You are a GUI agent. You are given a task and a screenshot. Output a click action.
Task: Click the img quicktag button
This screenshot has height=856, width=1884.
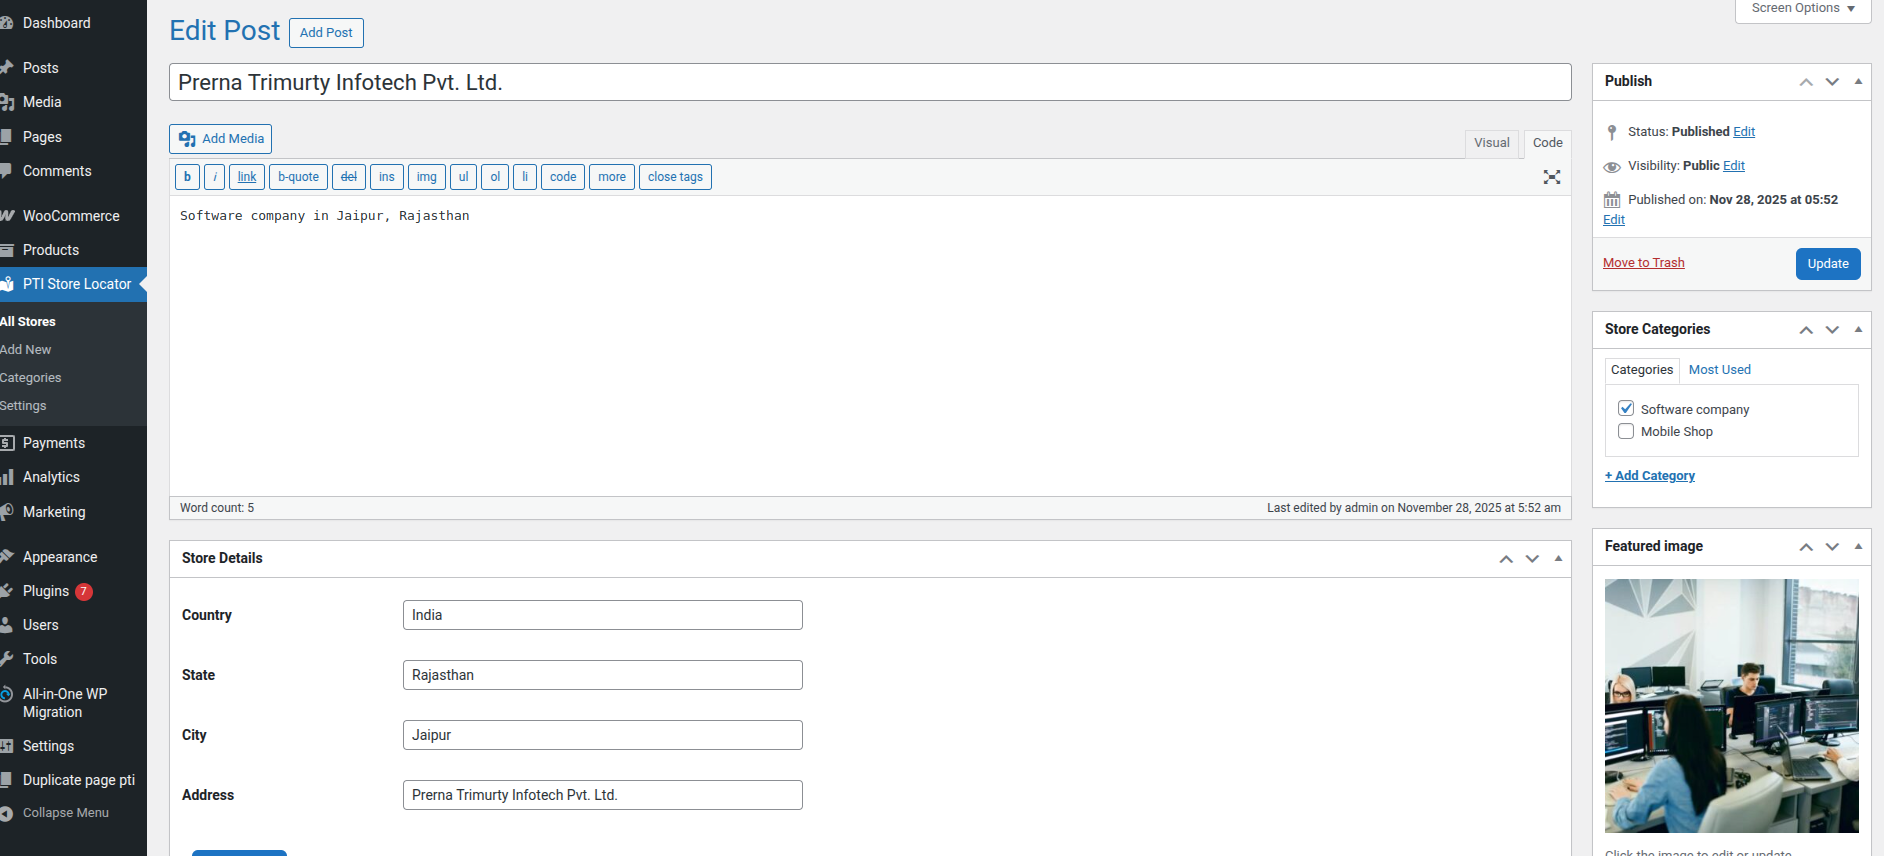pos(427,177)
